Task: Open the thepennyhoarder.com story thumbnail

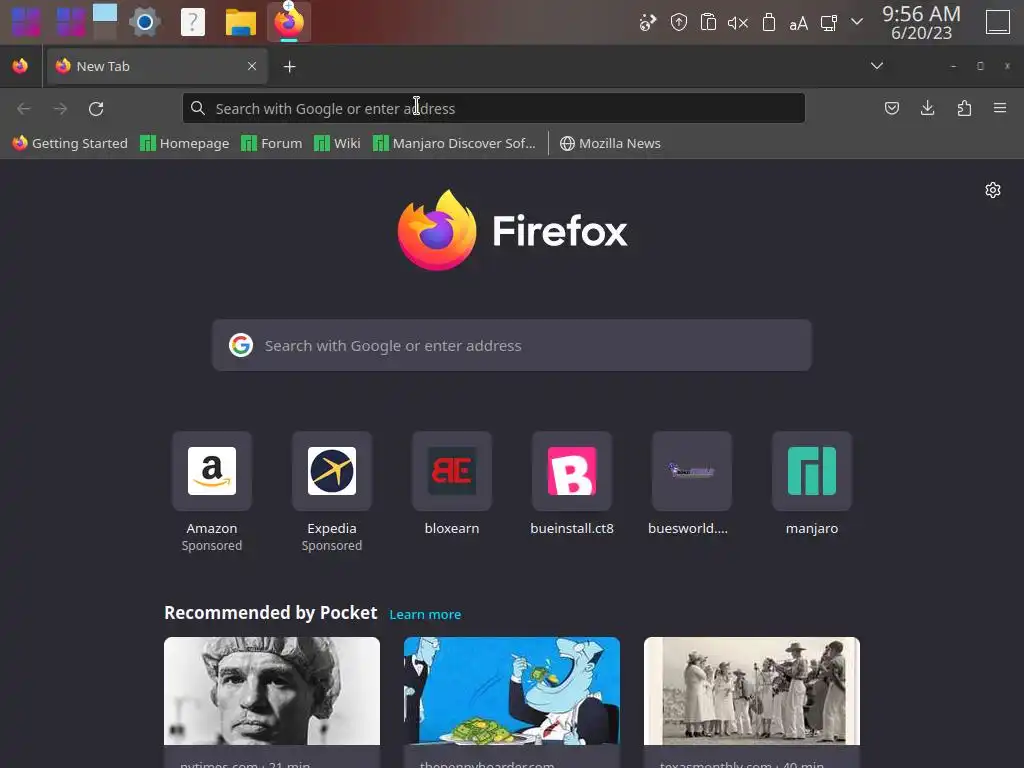Action: coord(512,691)
